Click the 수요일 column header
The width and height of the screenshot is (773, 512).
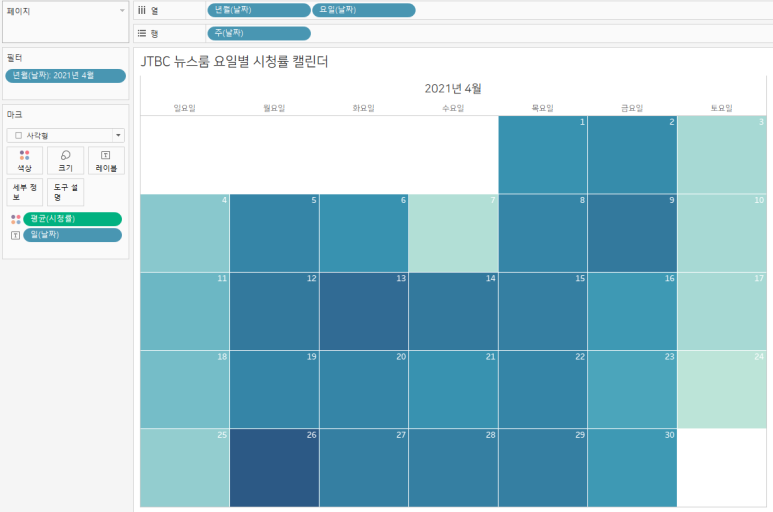click(453, 108)
